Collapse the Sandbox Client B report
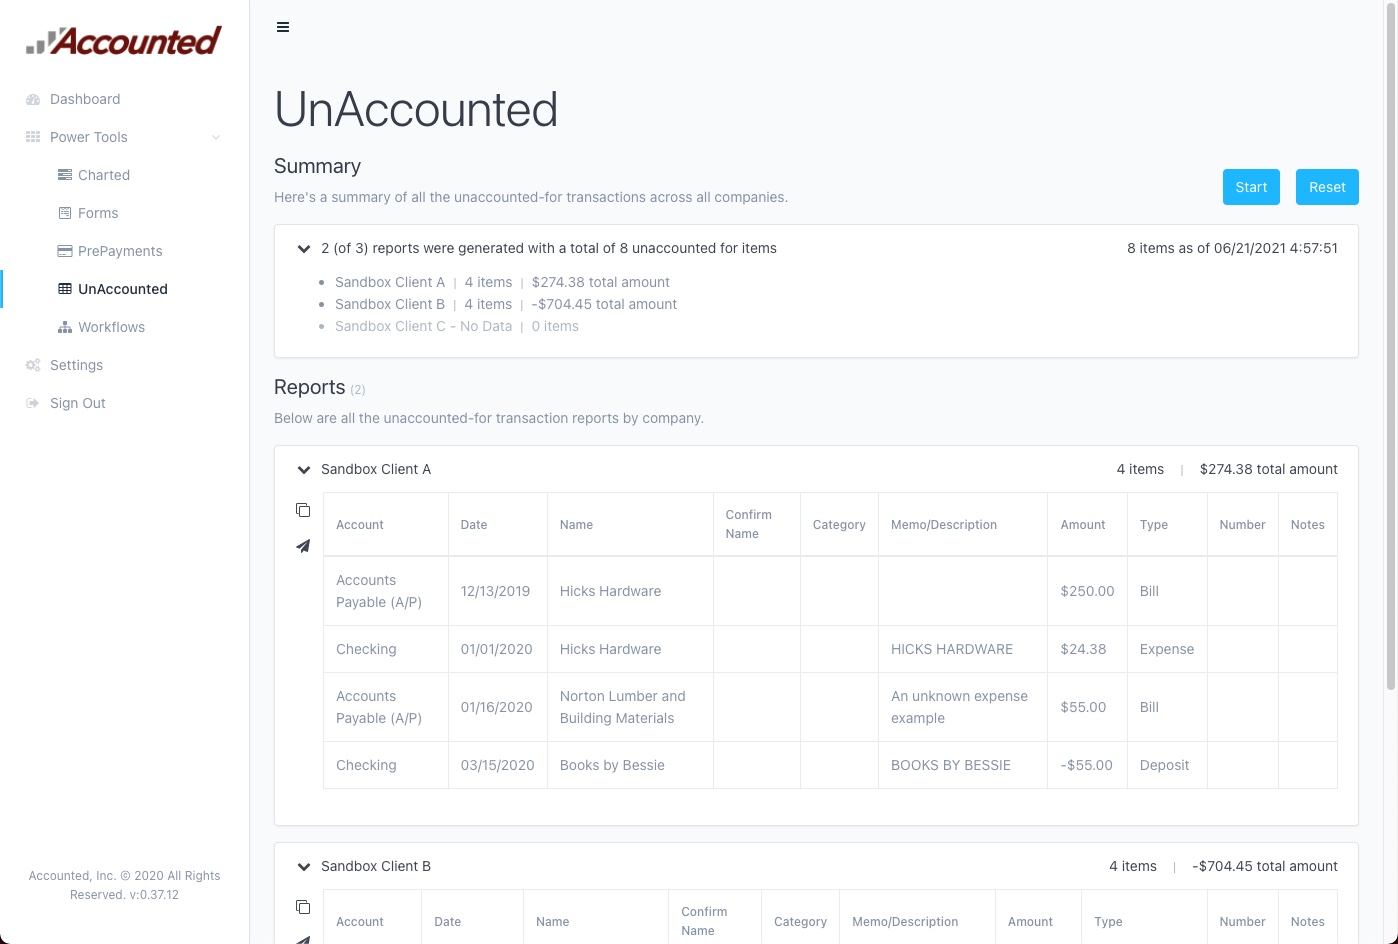The width and height of the screenshot is (1398, 944). pos(304,866)
